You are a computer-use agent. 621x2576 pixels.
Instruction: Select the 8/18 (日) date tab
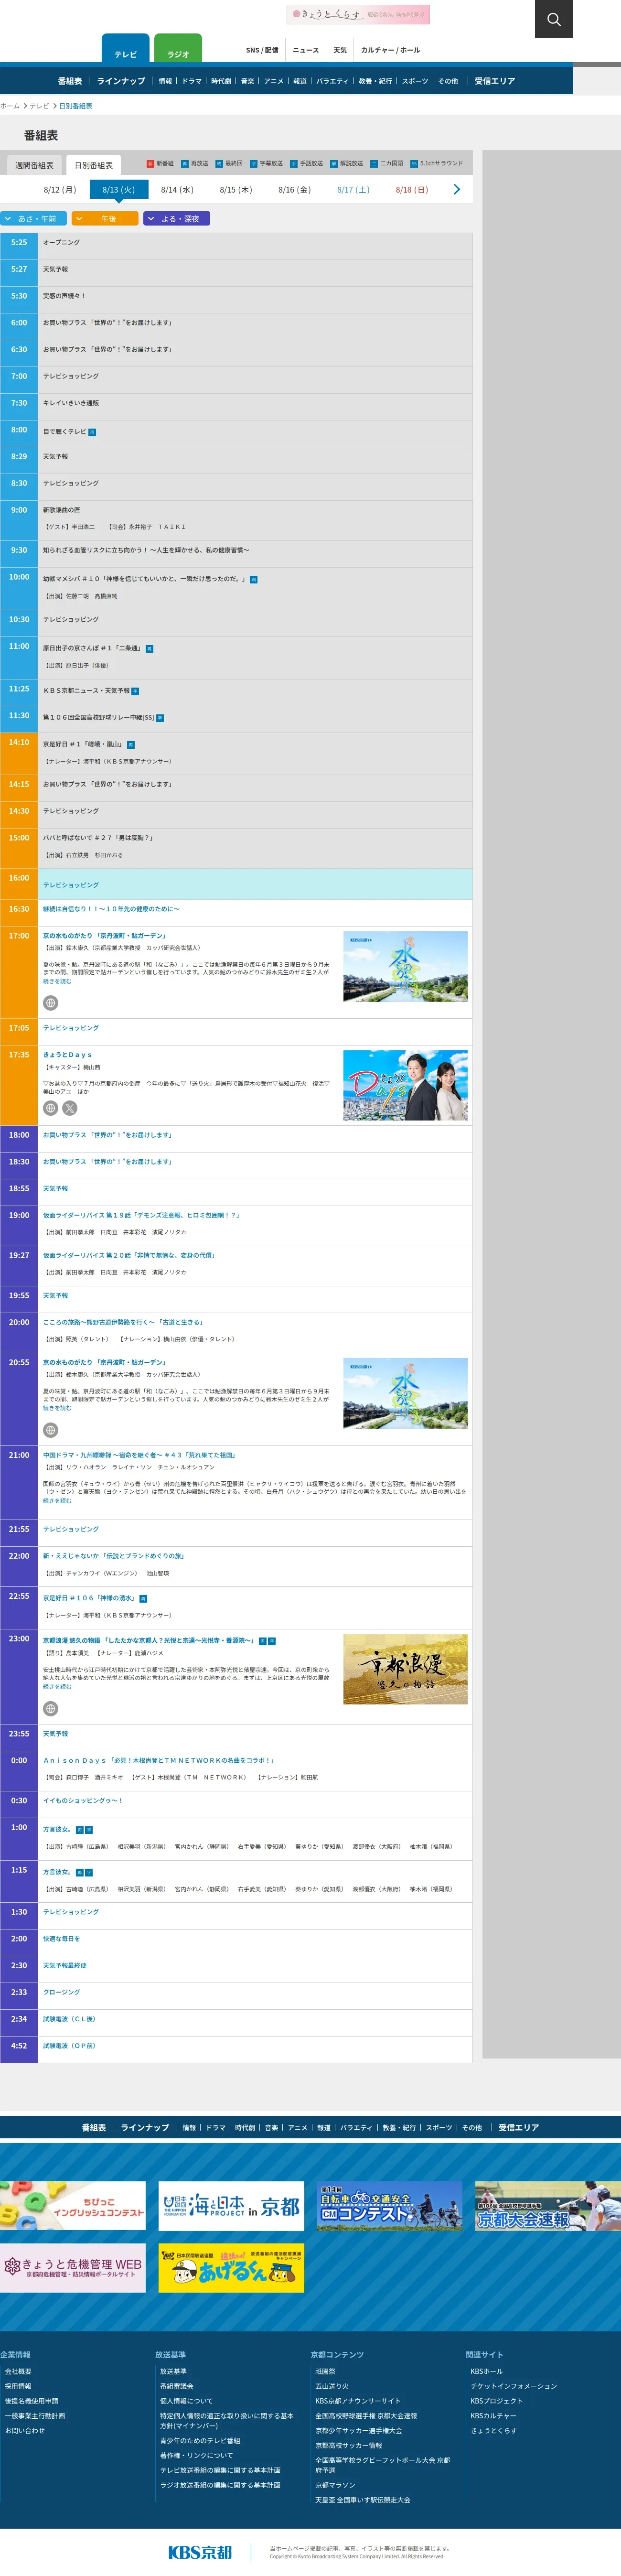click(411, 190)
